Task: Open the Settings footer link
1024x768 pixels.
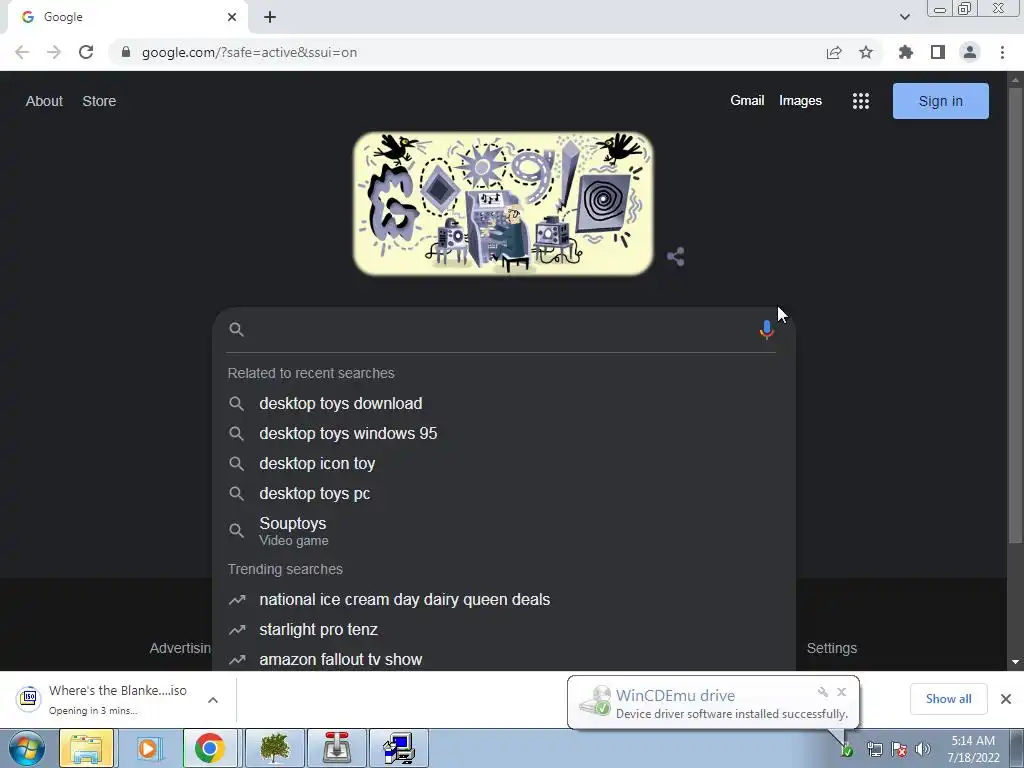Action: pos(831,648)
